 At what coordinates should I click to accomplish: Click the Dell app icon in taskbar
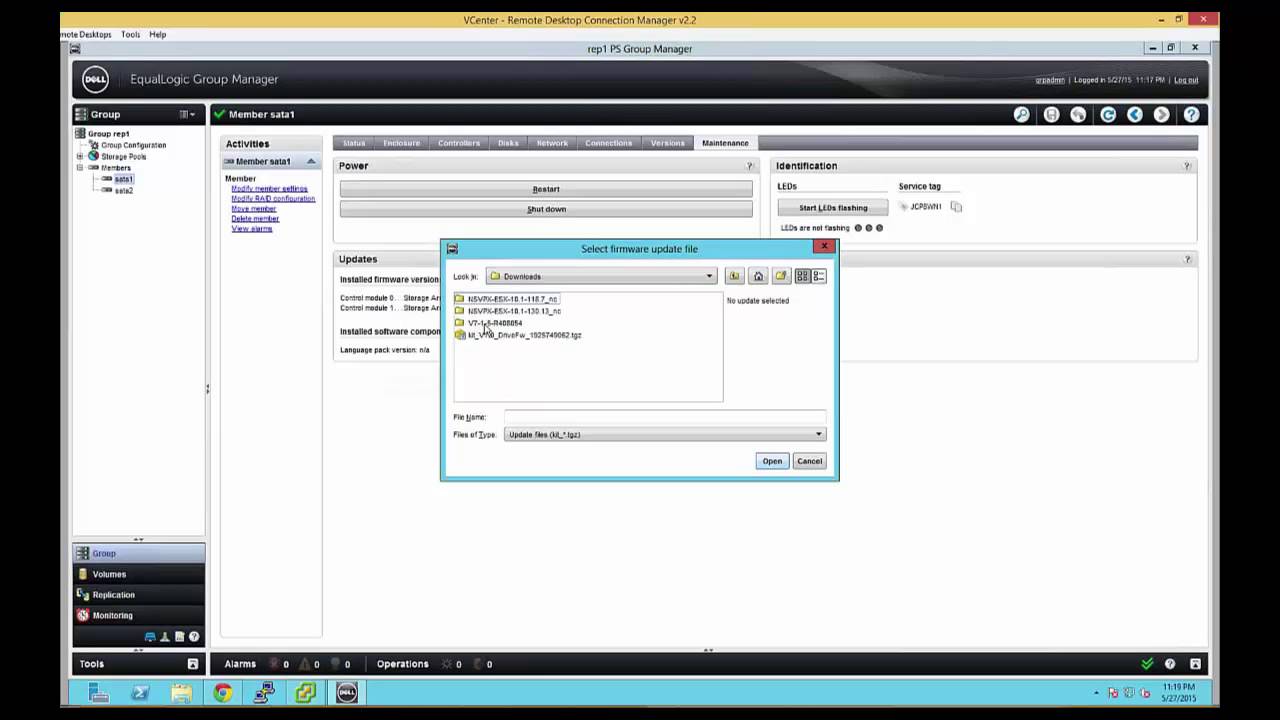pyautogui.click(x=347, y=693)
